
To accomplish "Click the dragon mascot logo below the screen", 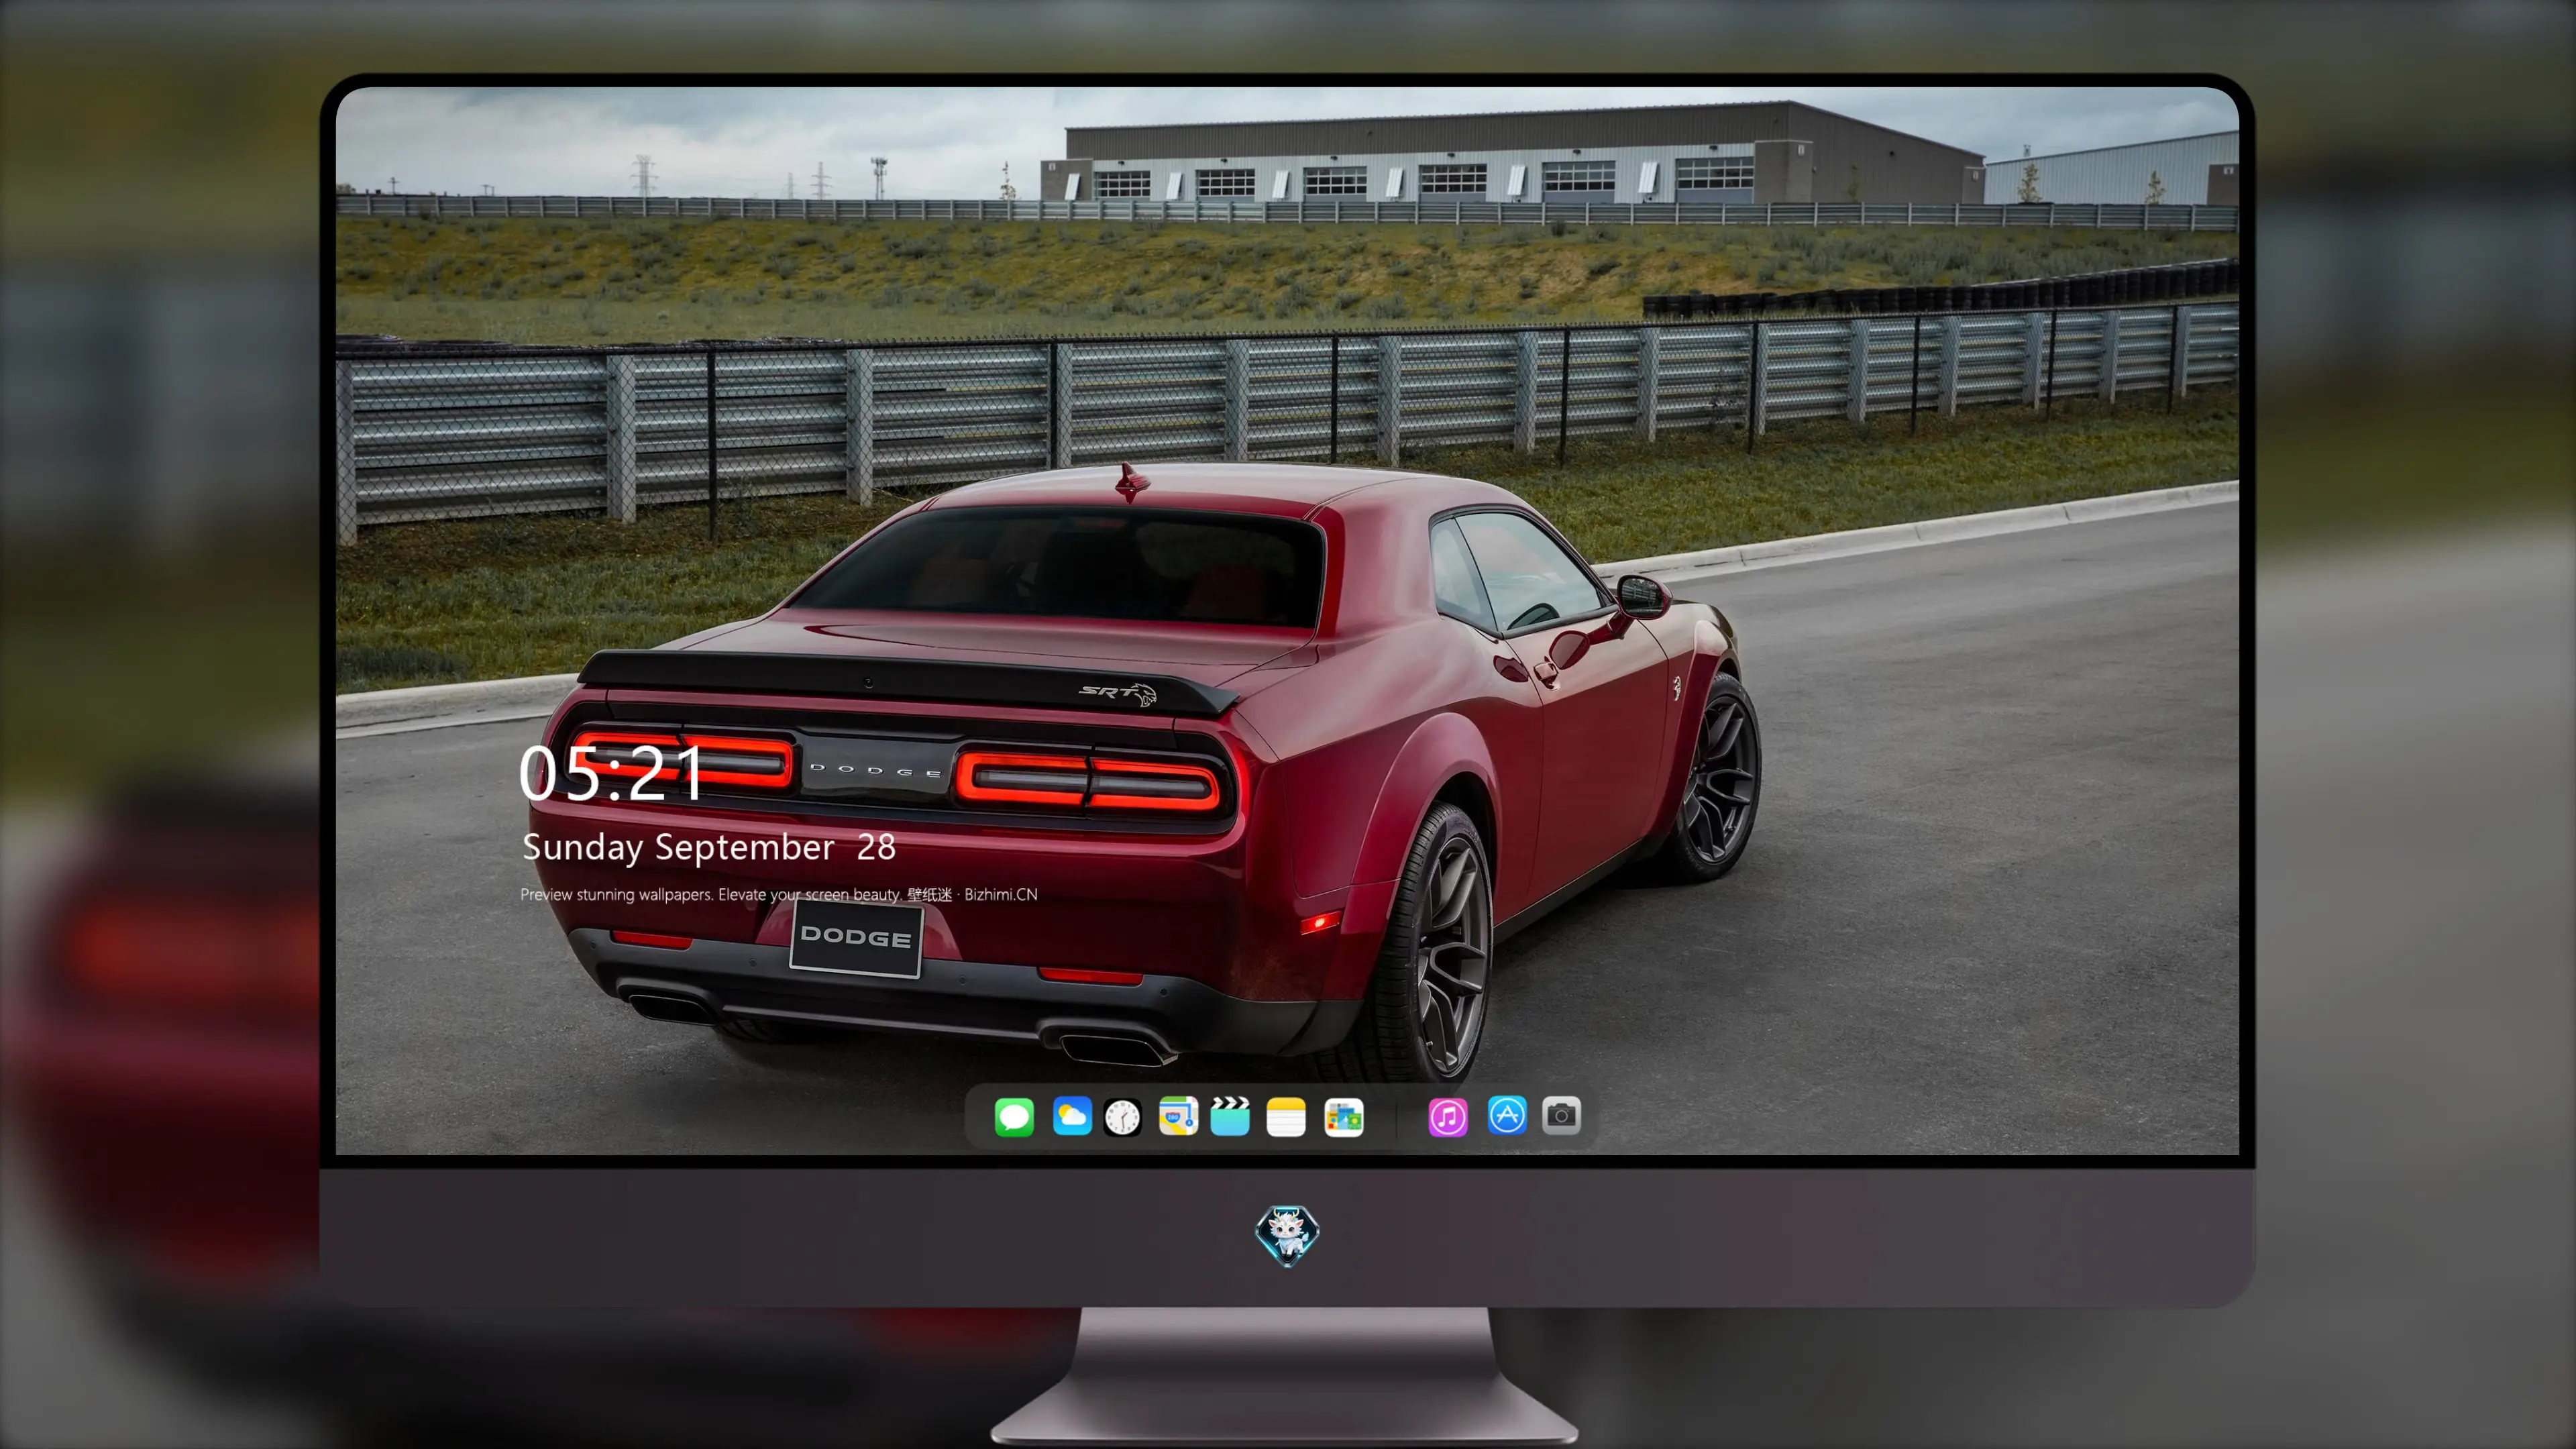I will pos(1287,1236).
